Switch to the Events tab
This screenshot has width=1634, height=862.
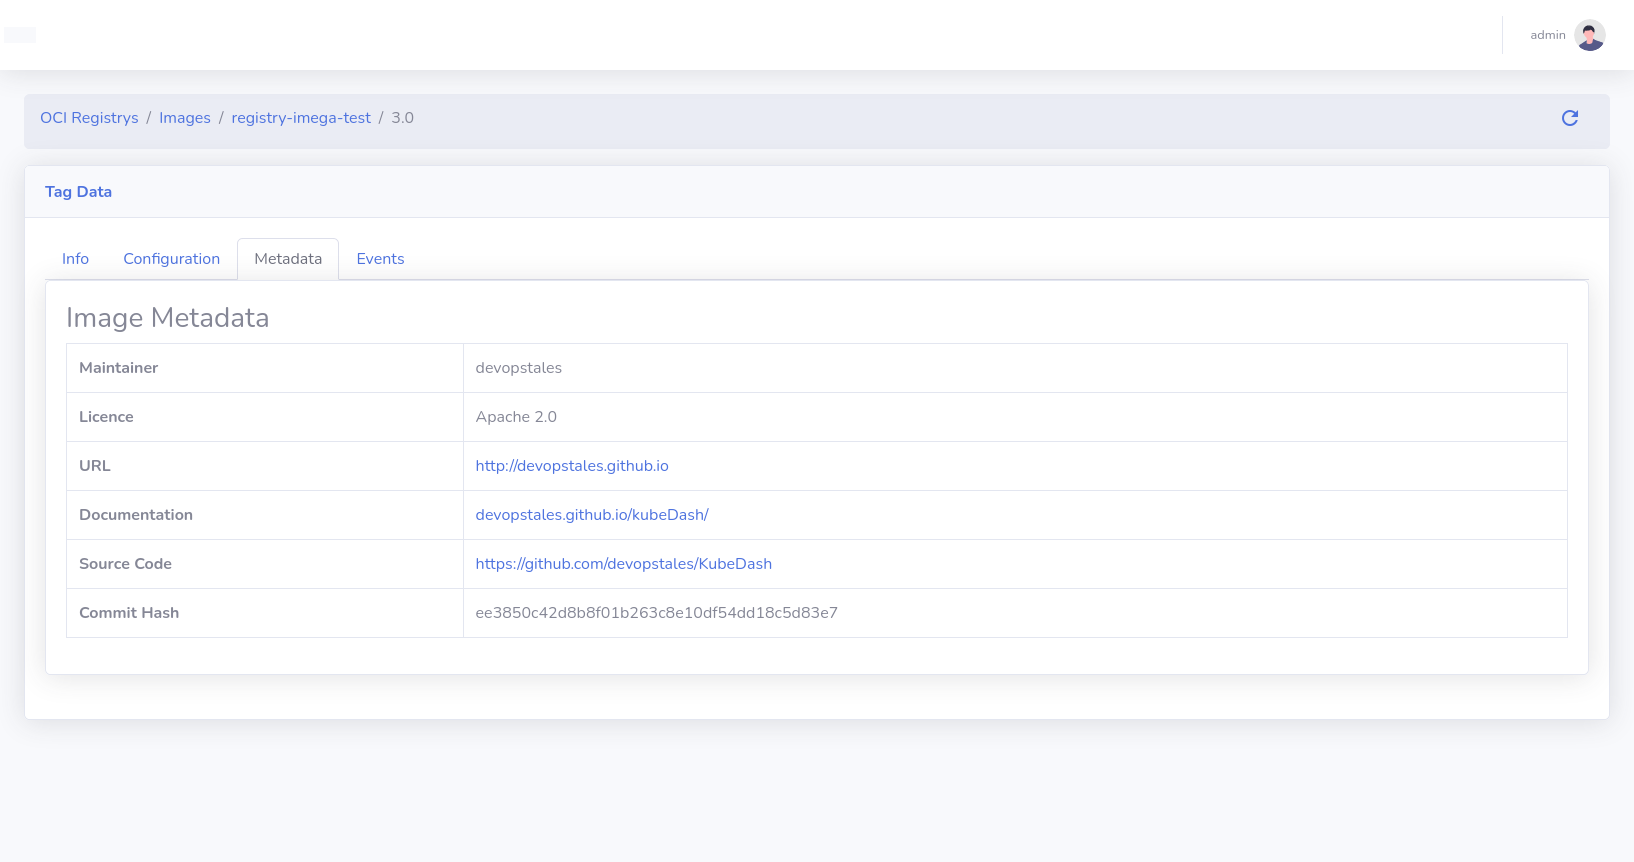(x=380, y=259)
